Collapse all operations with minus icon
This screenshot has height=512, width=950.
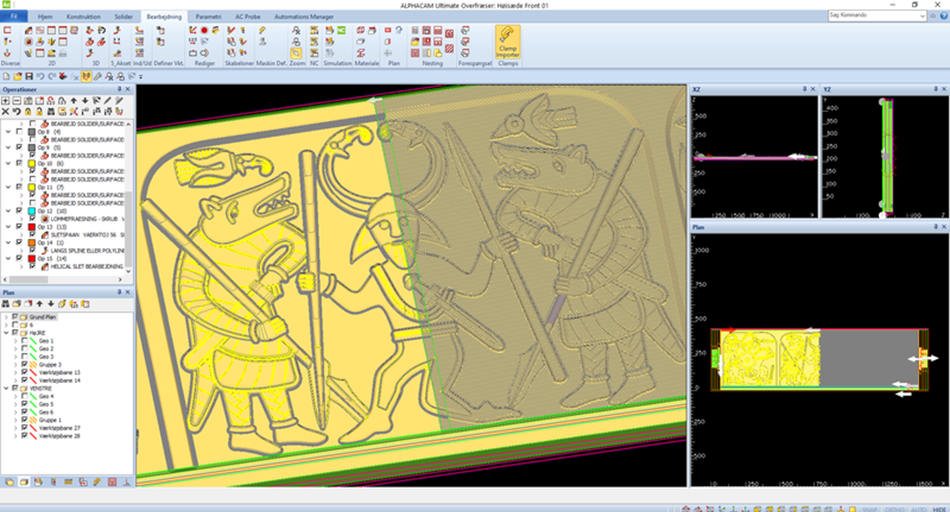(17, 101)
